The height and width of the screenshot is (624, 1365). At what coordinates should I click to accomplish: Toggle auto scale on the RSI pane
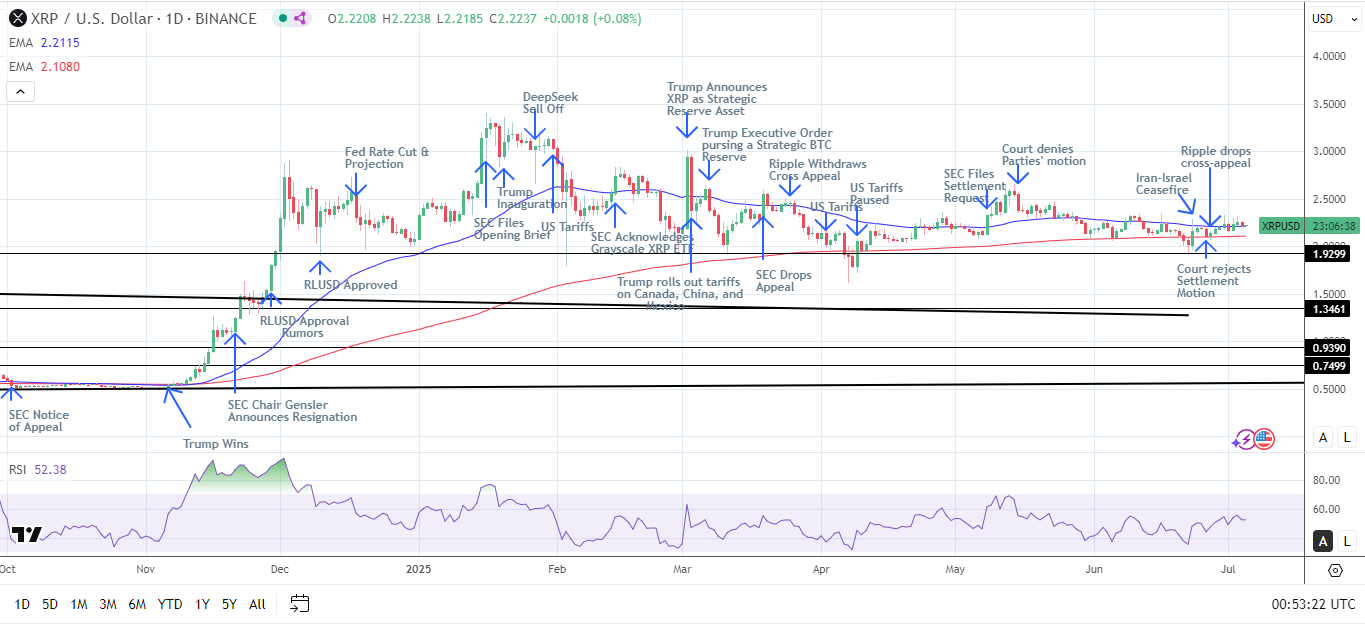[x=1323, y=541]
